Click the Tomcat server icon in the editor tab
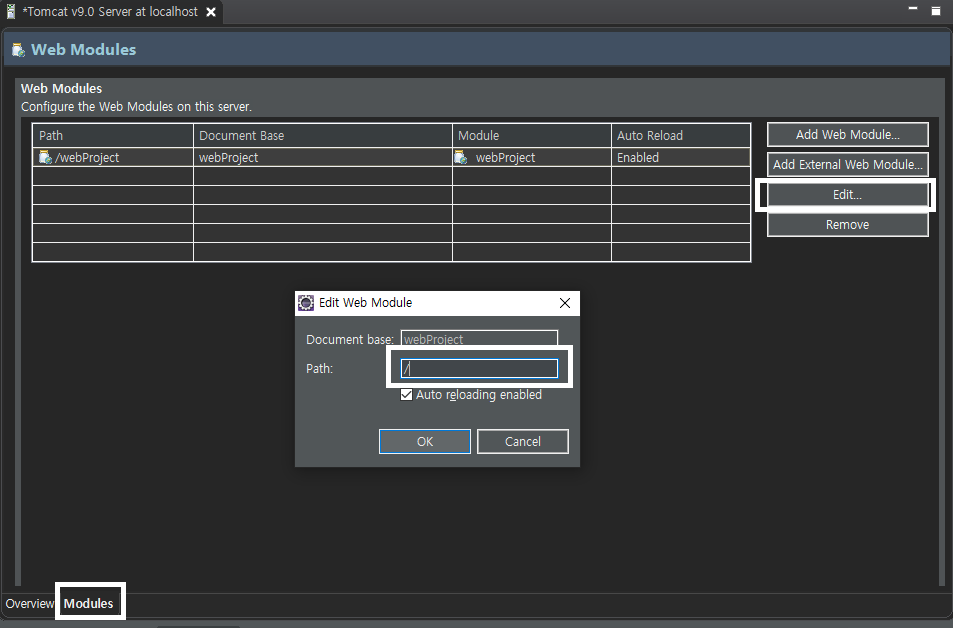 (10, 12)
